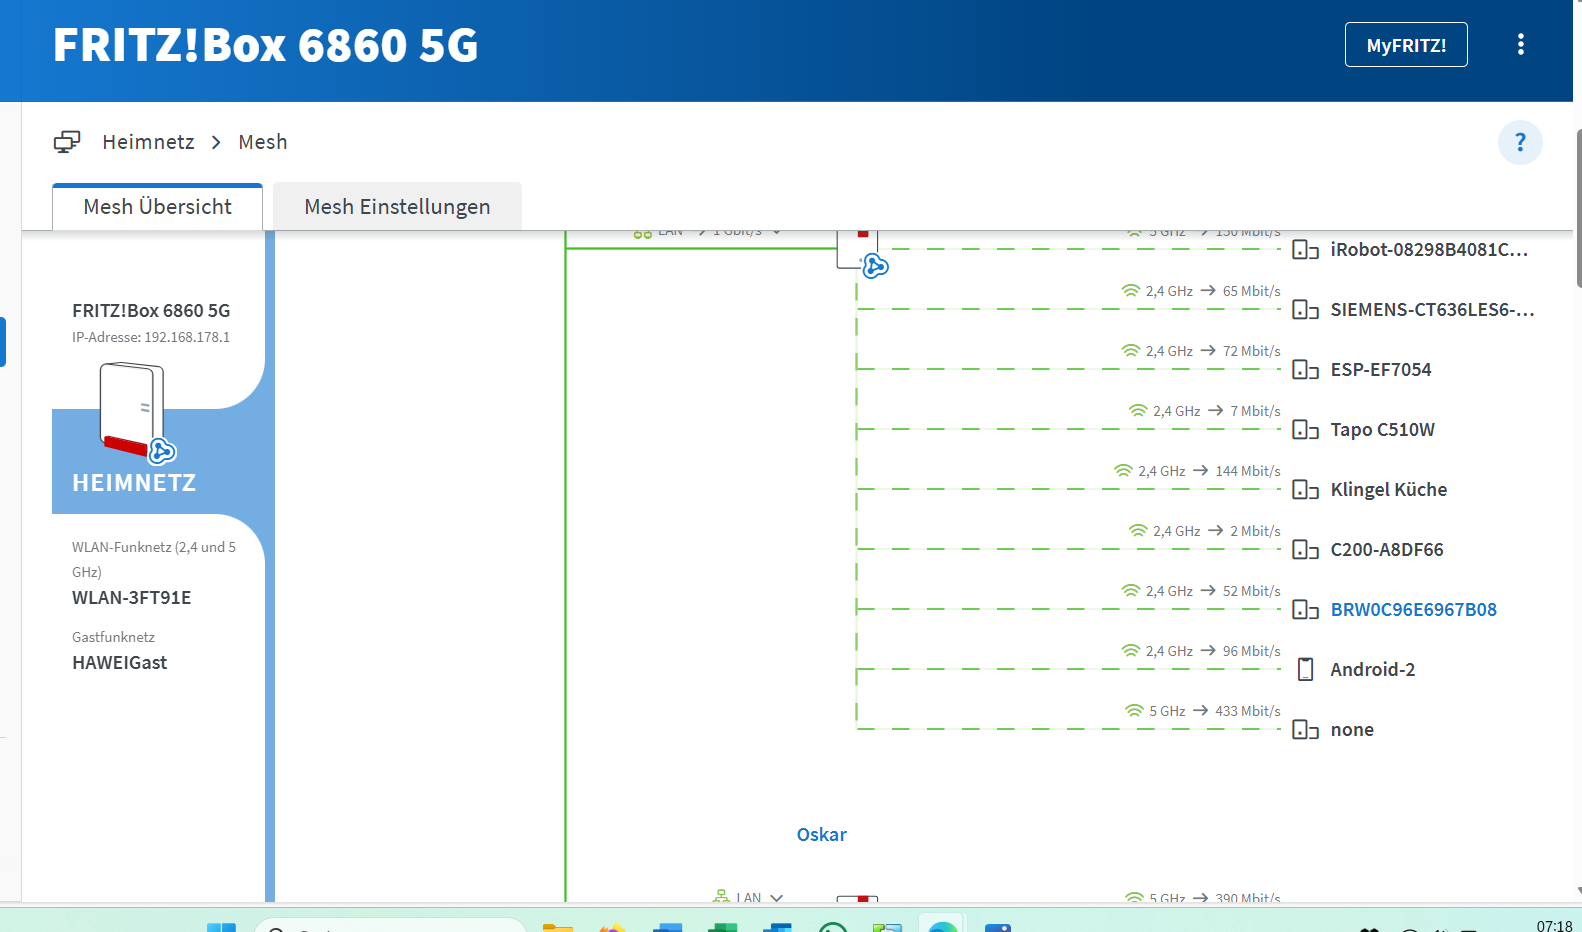Click the Wi-Fi icon on the 2 Mbit/s connection

pos(1138,531)
